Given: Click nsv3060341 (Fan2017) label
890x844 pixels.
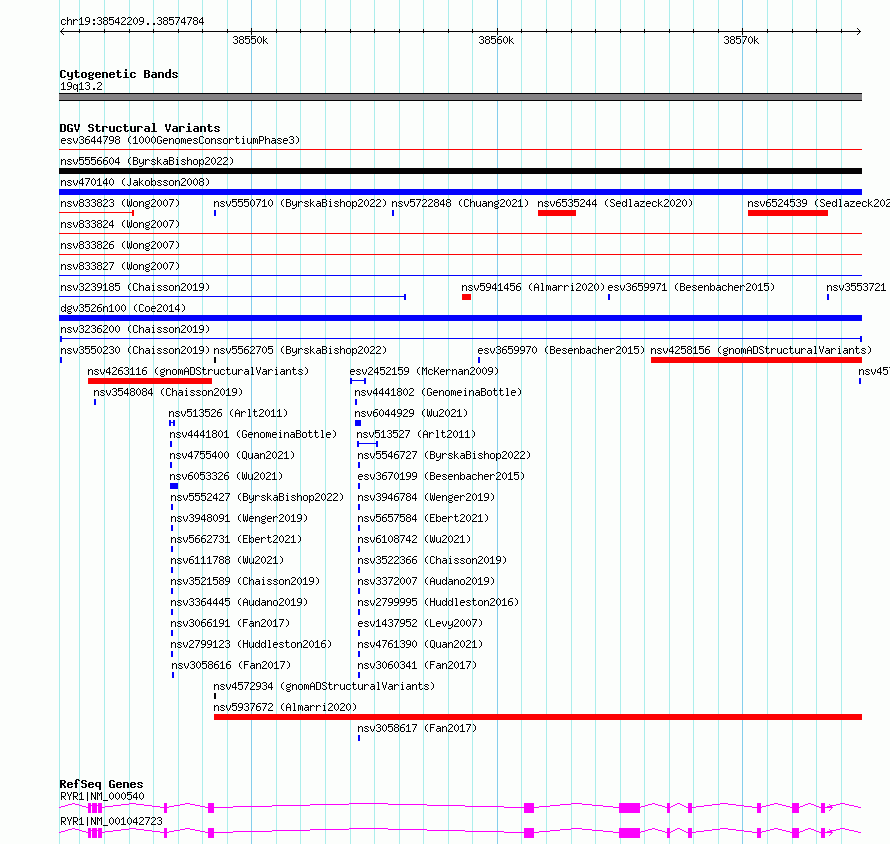Looking at the screenshot, I should click(417, 665).
